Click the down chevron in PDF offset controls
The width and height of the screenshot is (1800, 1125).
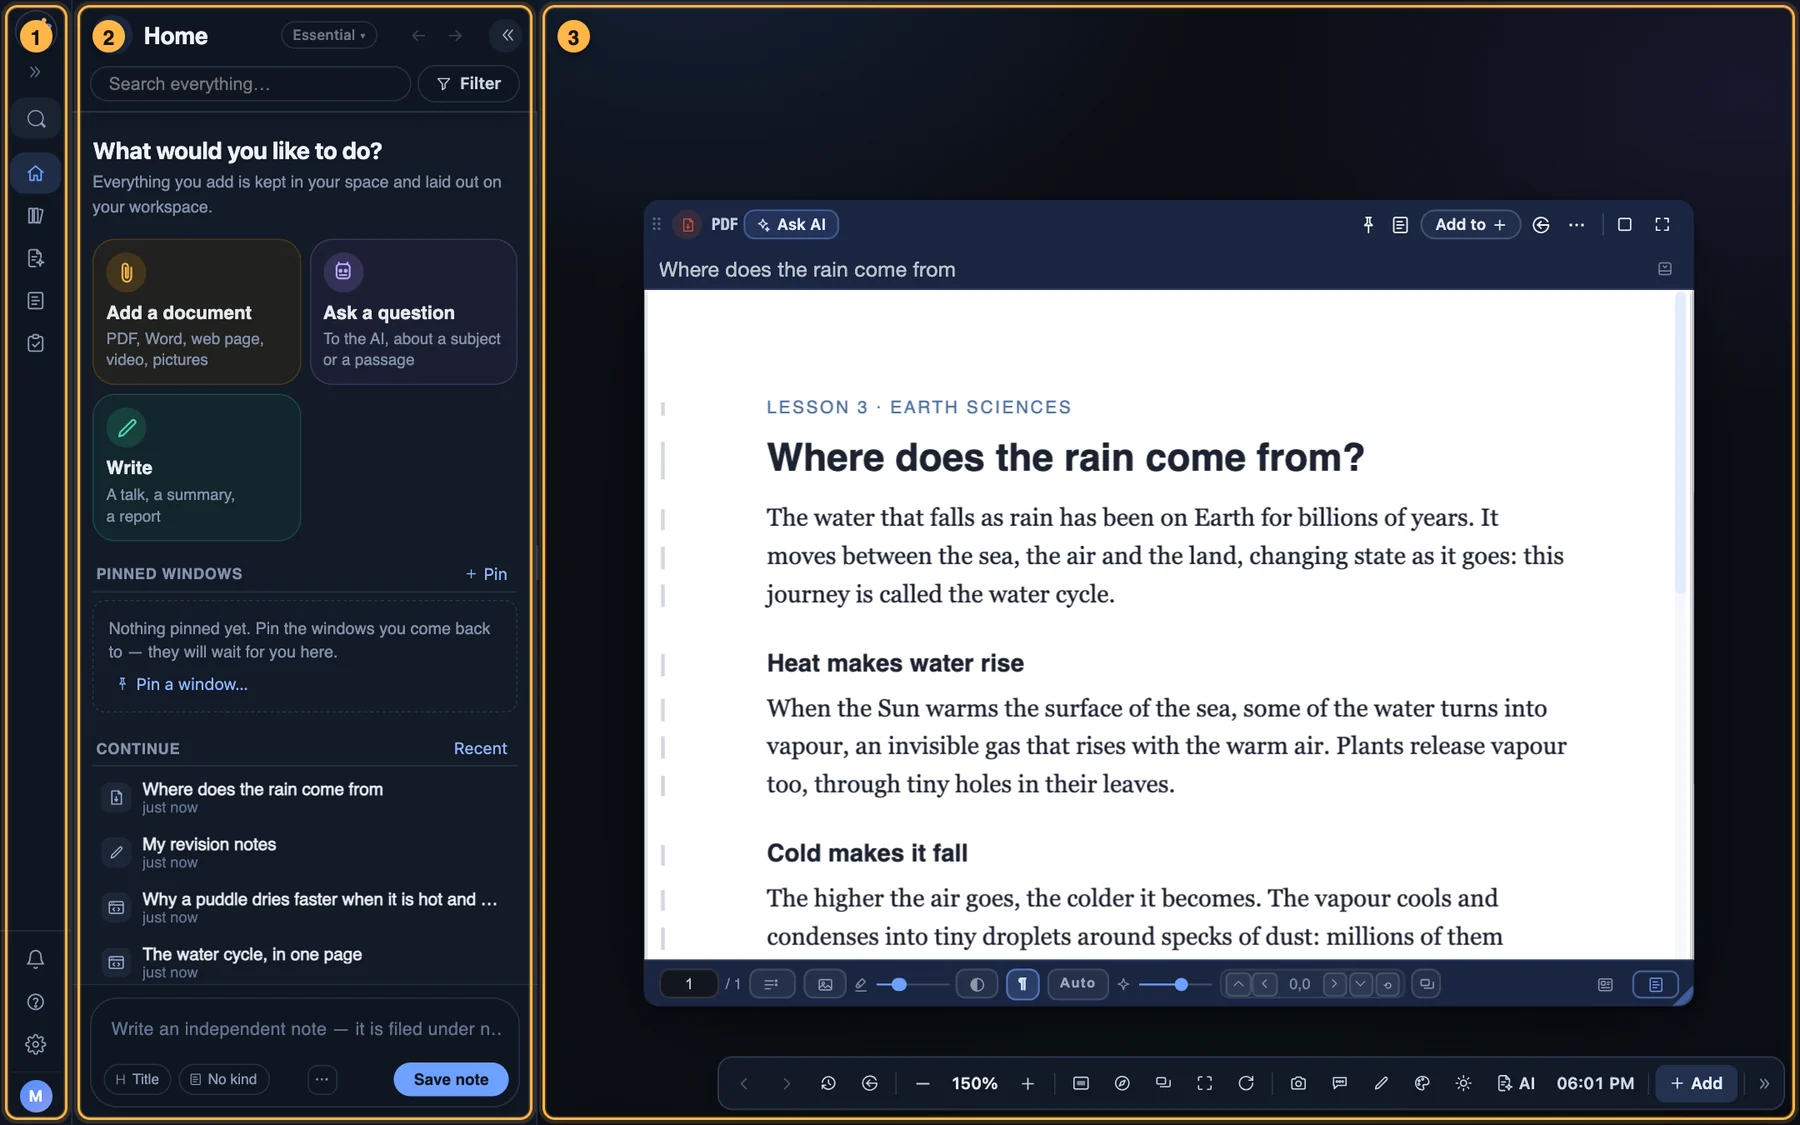1361,984
